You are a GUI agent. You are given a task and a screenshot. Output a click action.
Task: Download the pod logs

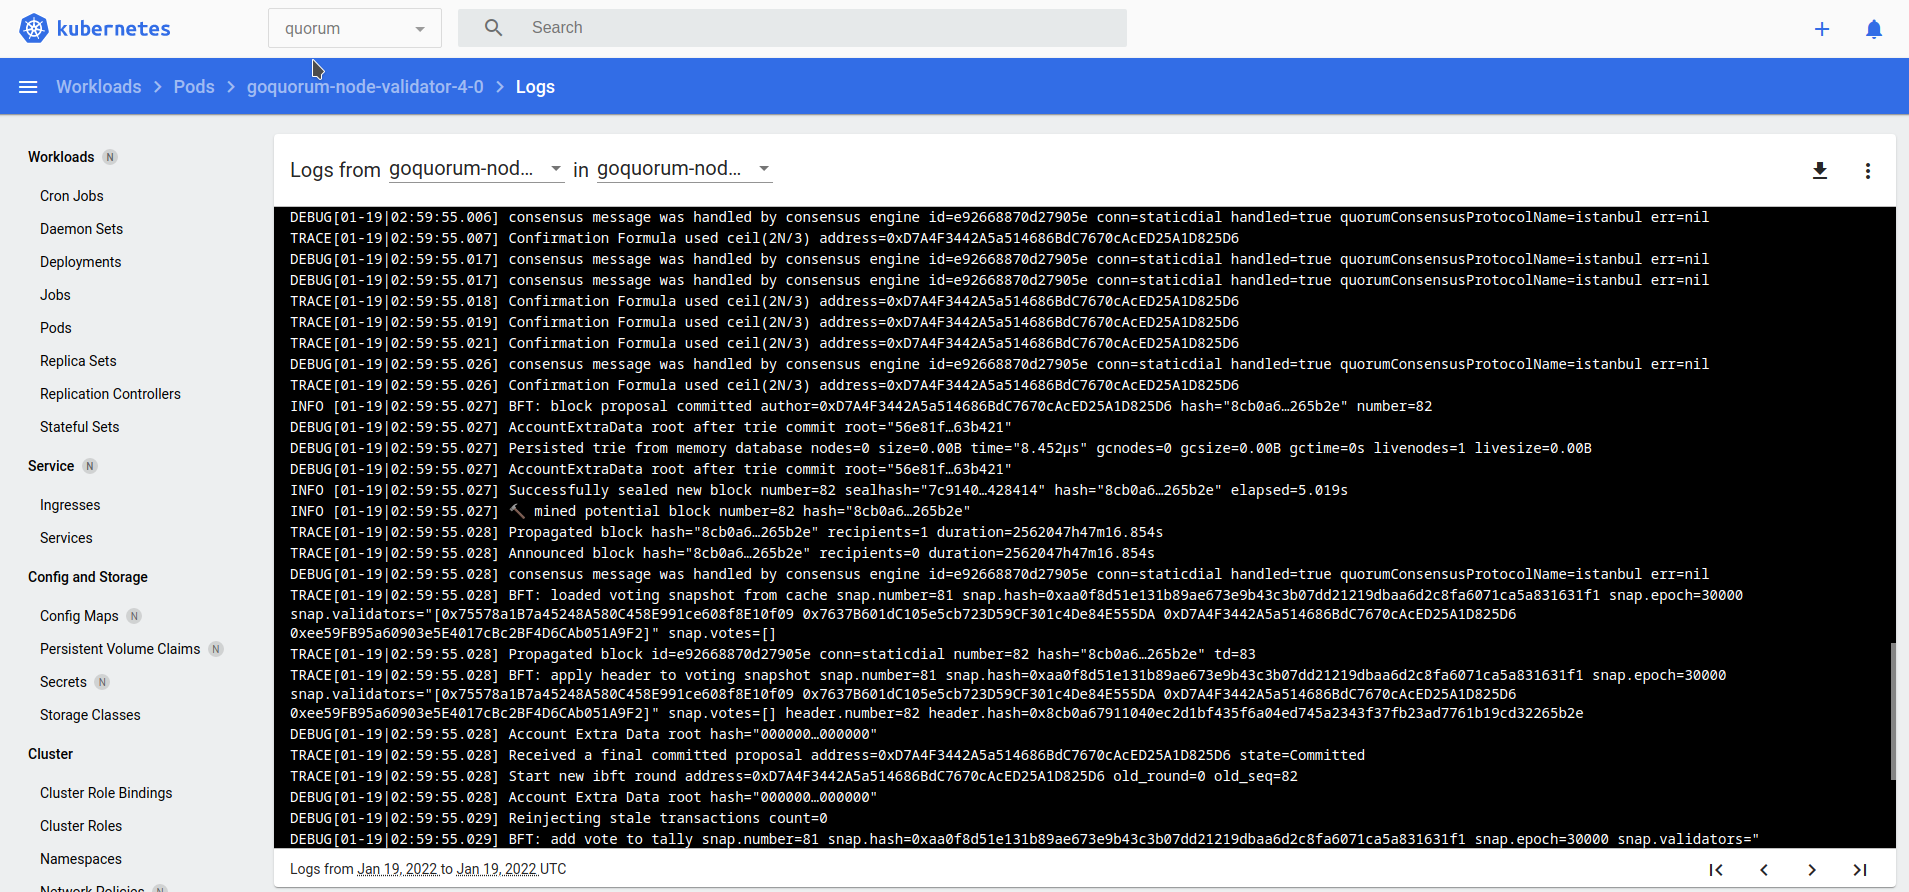click(1820, 171)
